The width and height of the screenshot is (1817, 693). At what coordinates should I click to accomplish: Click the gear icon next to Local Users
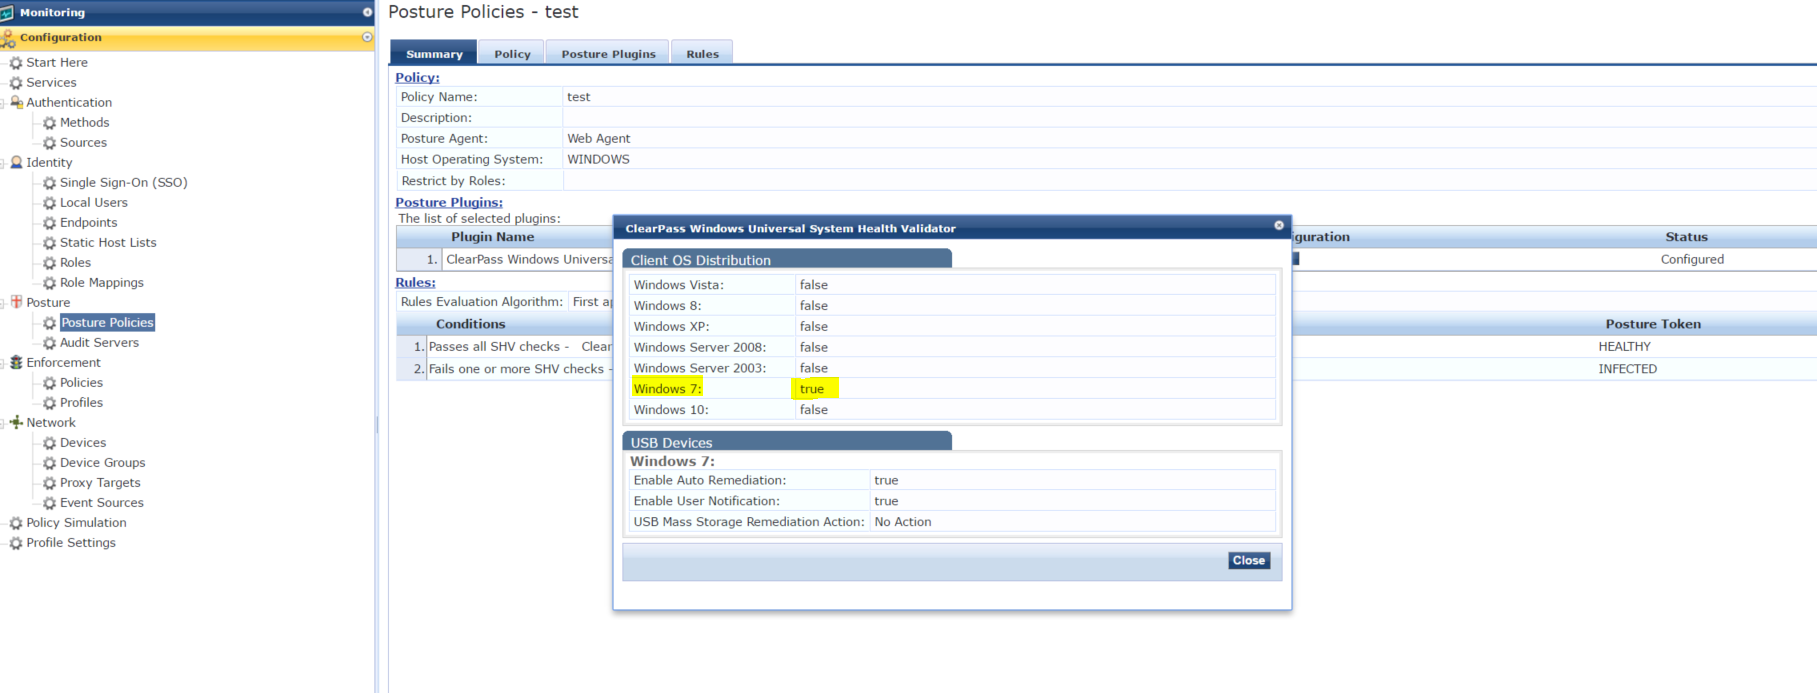(x=49, y=203)
